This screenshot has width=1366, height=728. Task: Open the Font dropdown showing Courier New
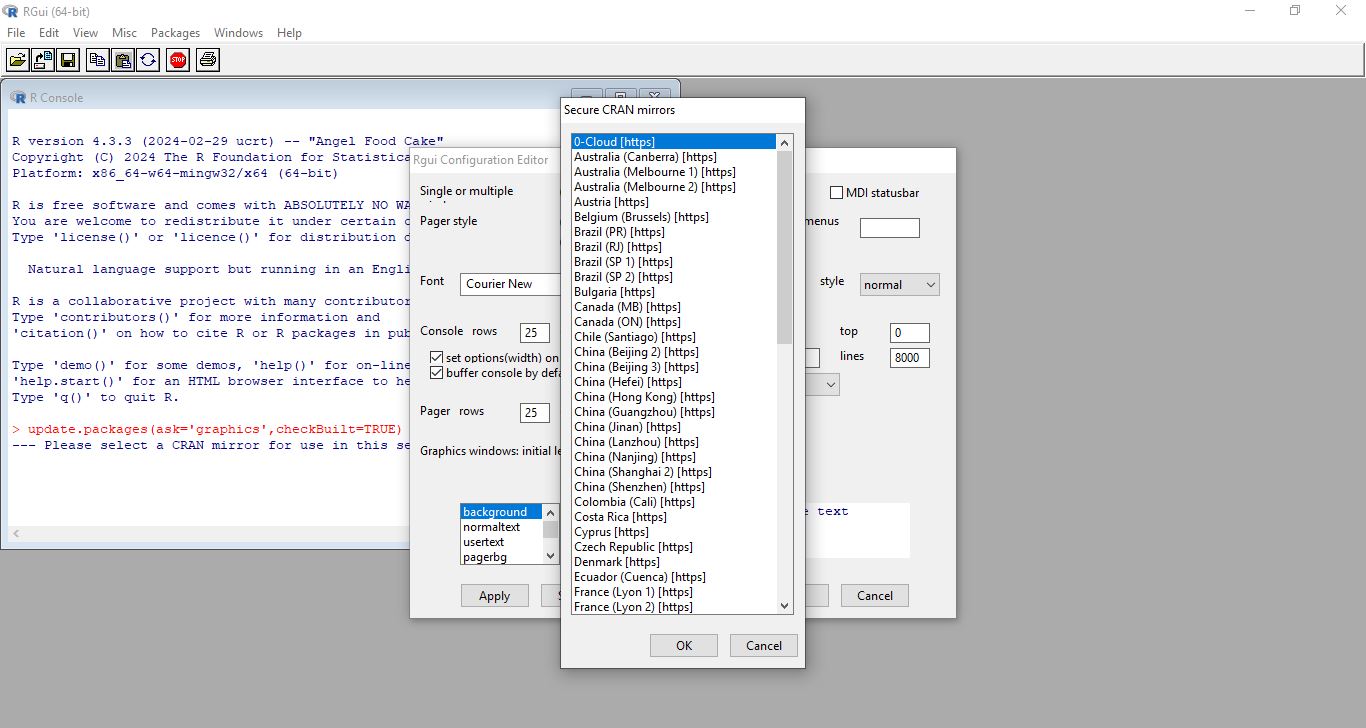click(510, 284)
